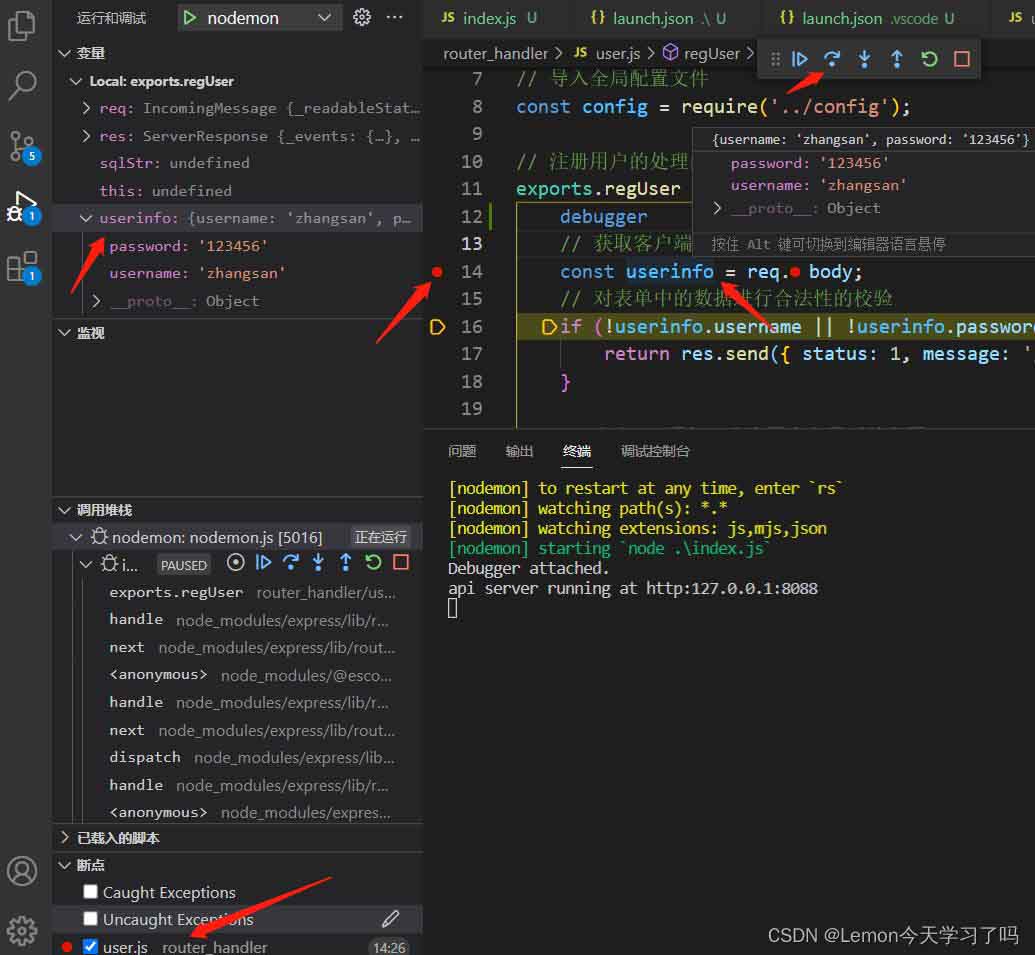Open the Accounts menu icon
The height and width of the screenshot is (955, 1035).
[x=22, y=871]
